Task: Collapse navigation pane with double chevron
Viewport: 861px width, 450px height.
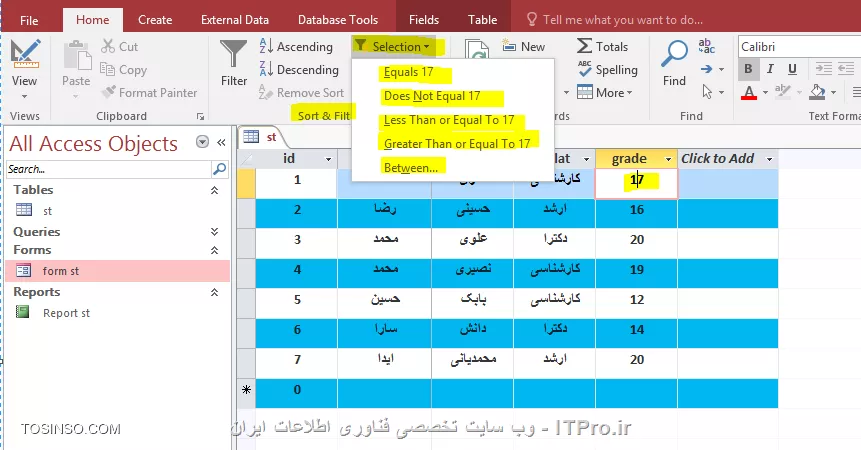Action: click(221, 143)
